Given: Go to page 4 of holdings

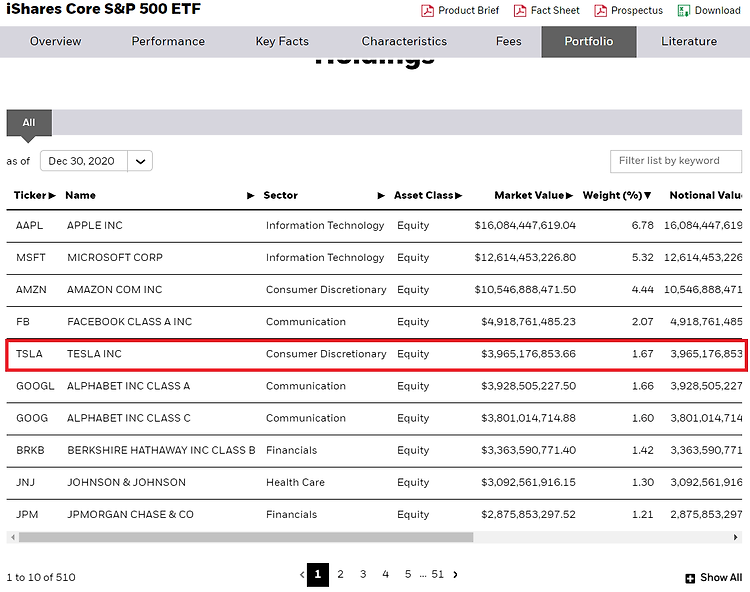Looking at the screenshot, I should [x=386, y=574].
